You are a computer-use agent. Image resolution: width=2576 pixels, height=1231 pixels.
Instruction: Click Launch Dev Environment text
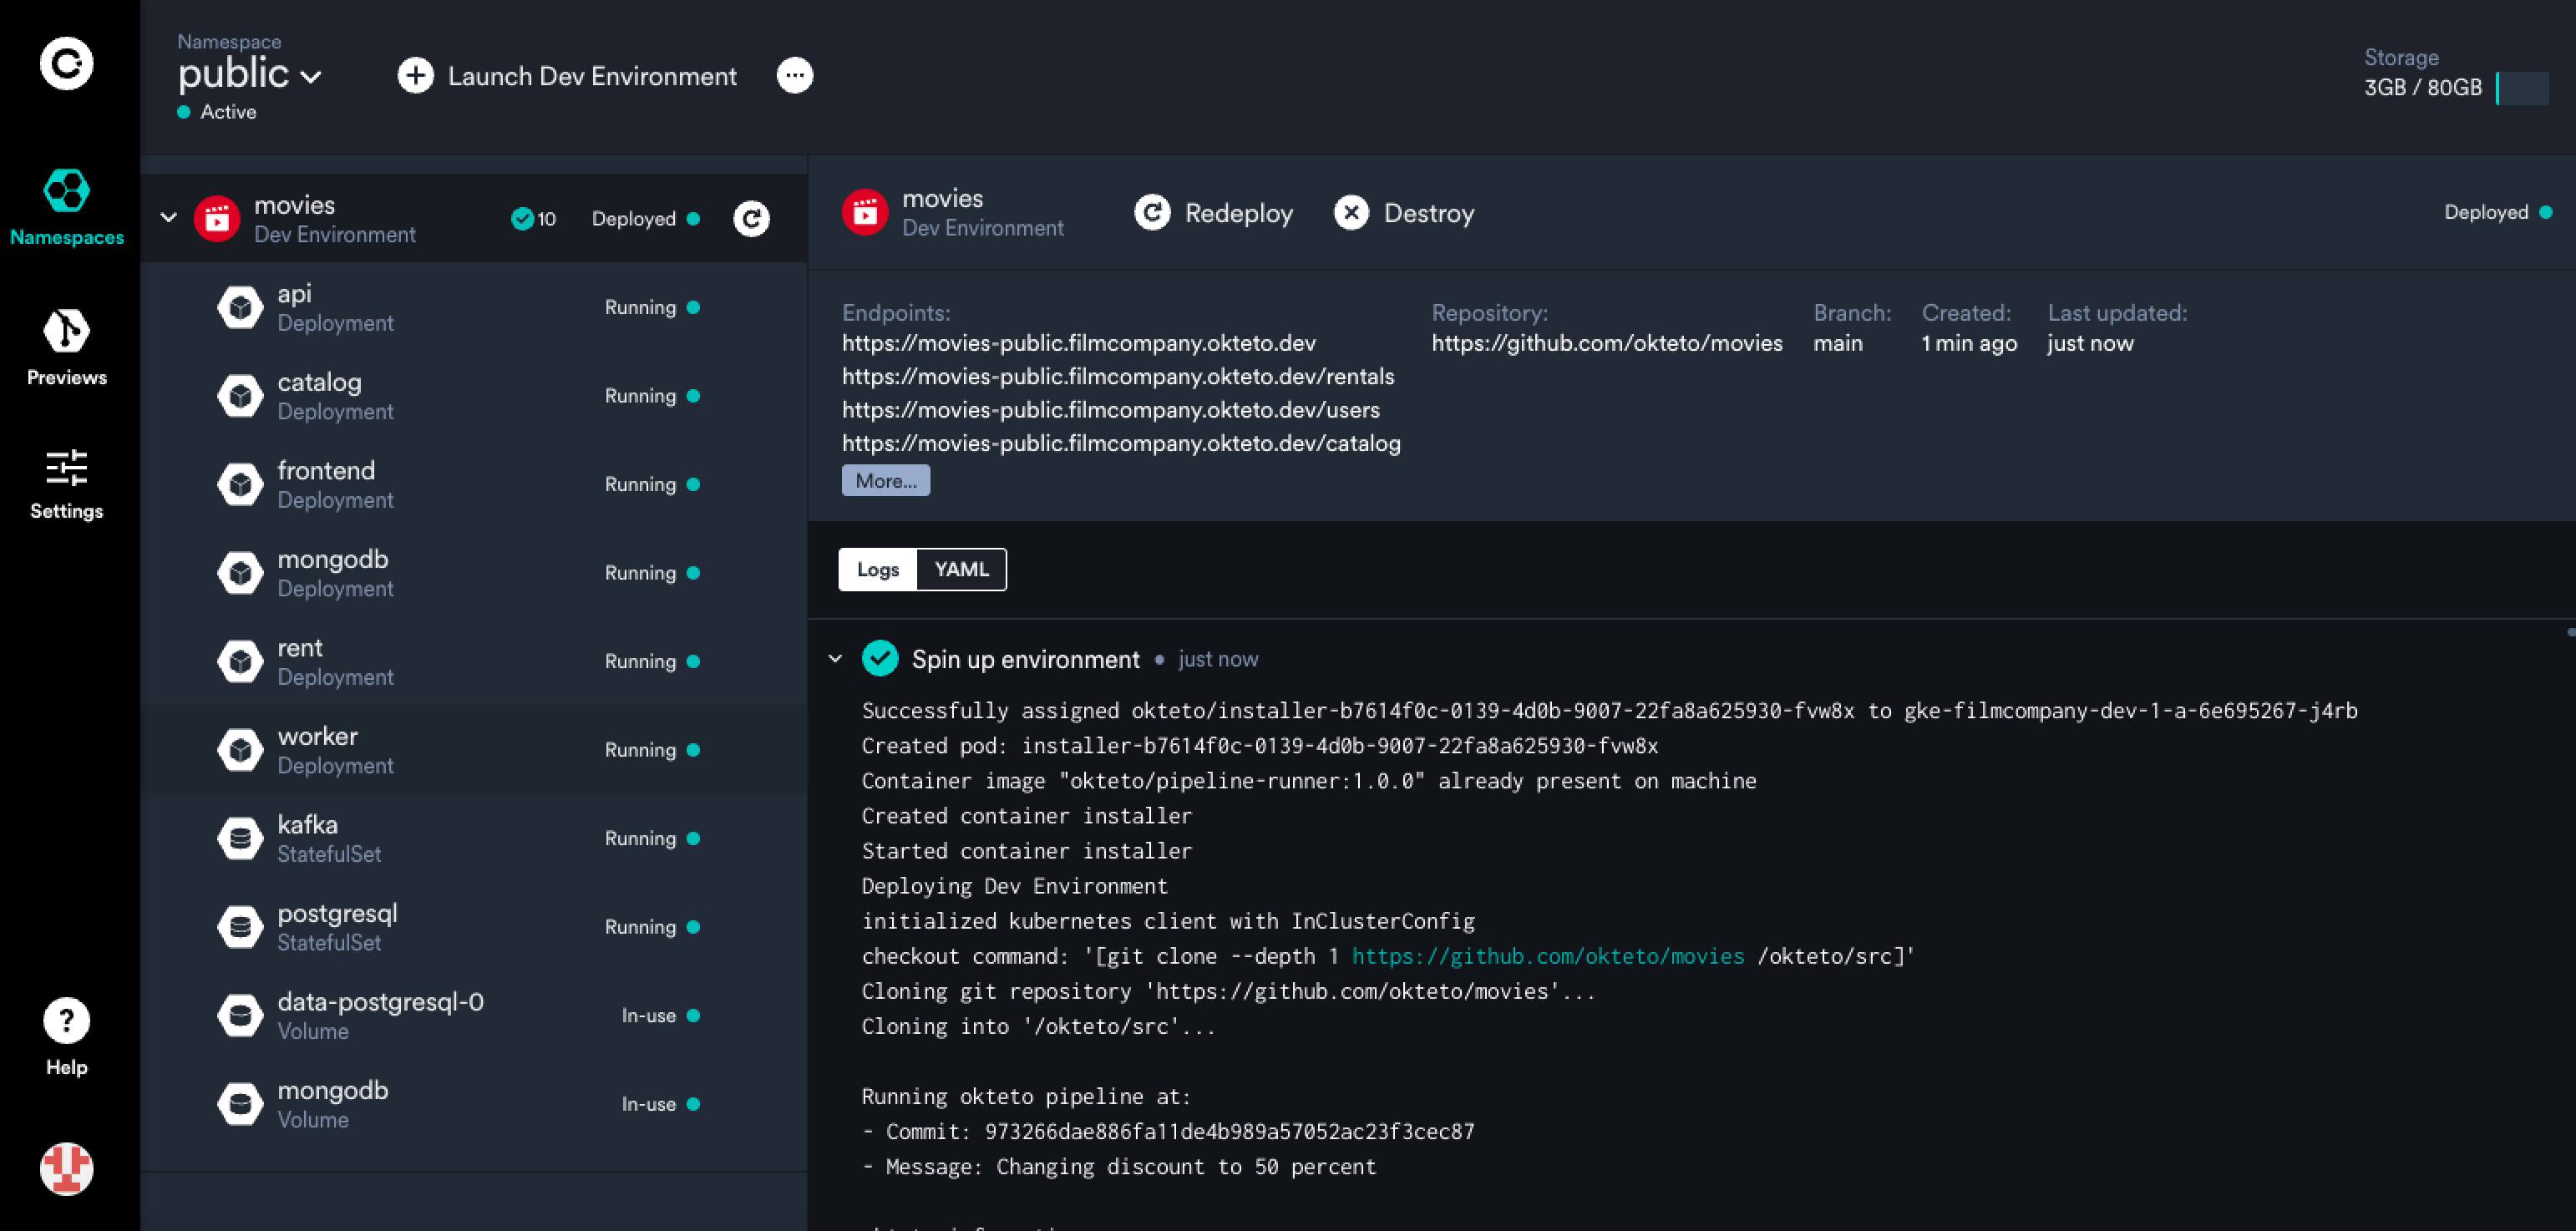pyautogui.click(x=592, y=76)
